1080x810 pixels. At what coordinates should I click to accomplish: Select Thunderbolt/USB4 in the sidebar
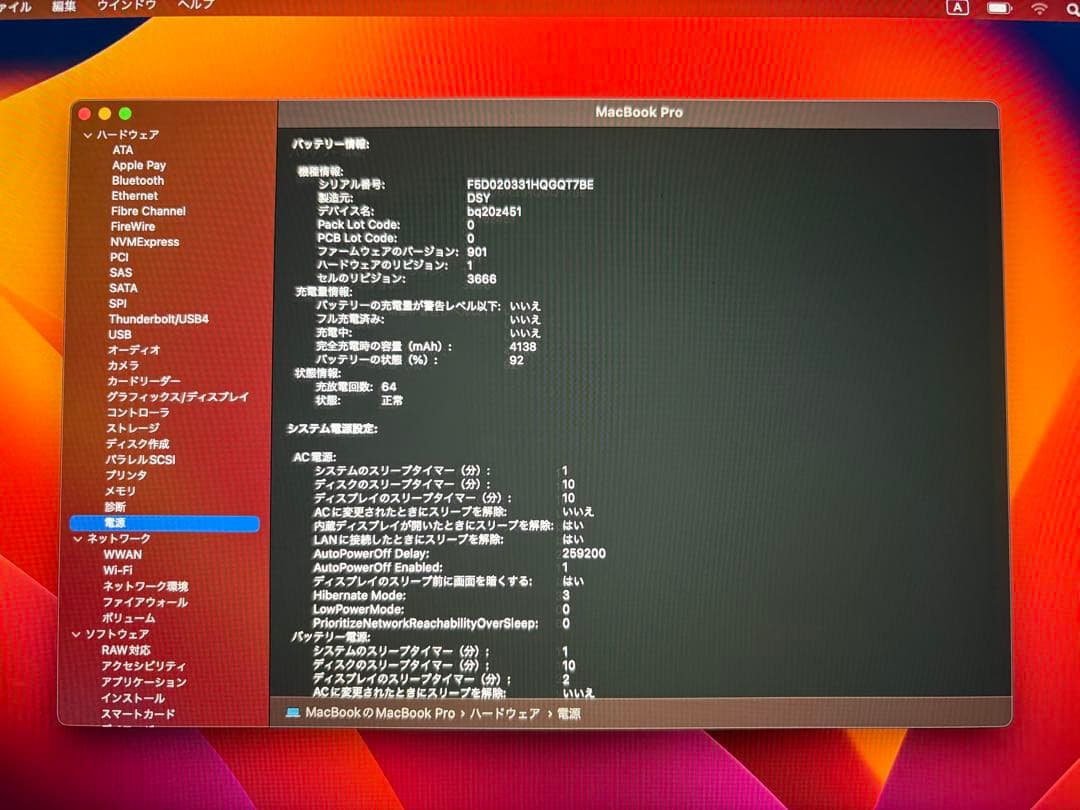(158, 319)
